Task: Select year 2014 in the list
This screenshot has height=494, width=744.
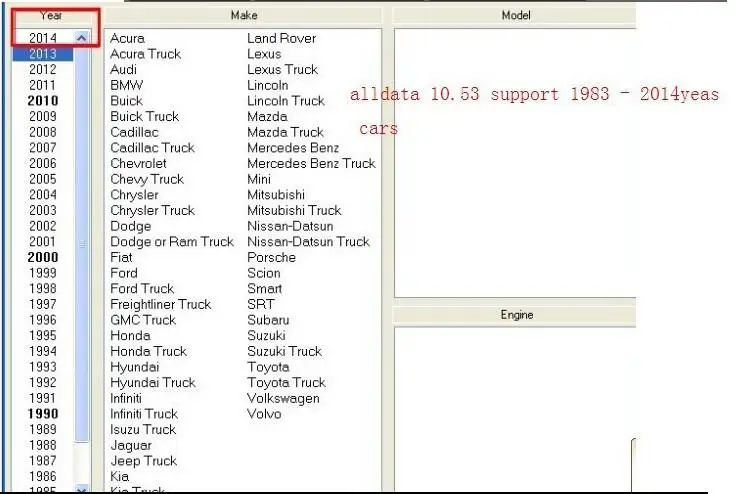Action: tap(43, 38)
